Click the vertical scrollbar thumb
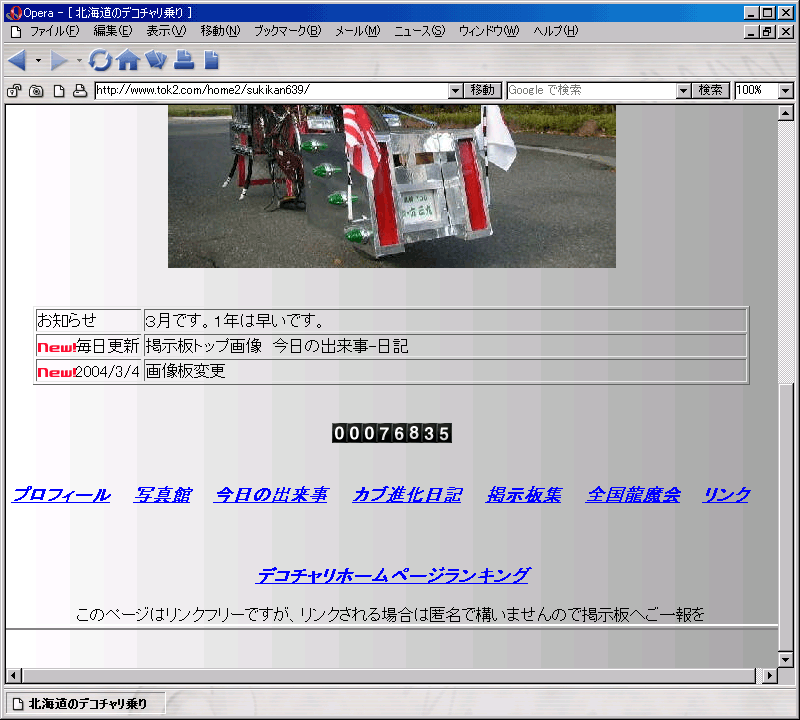Viewport: 800px width, 720px height. (786, 517)
